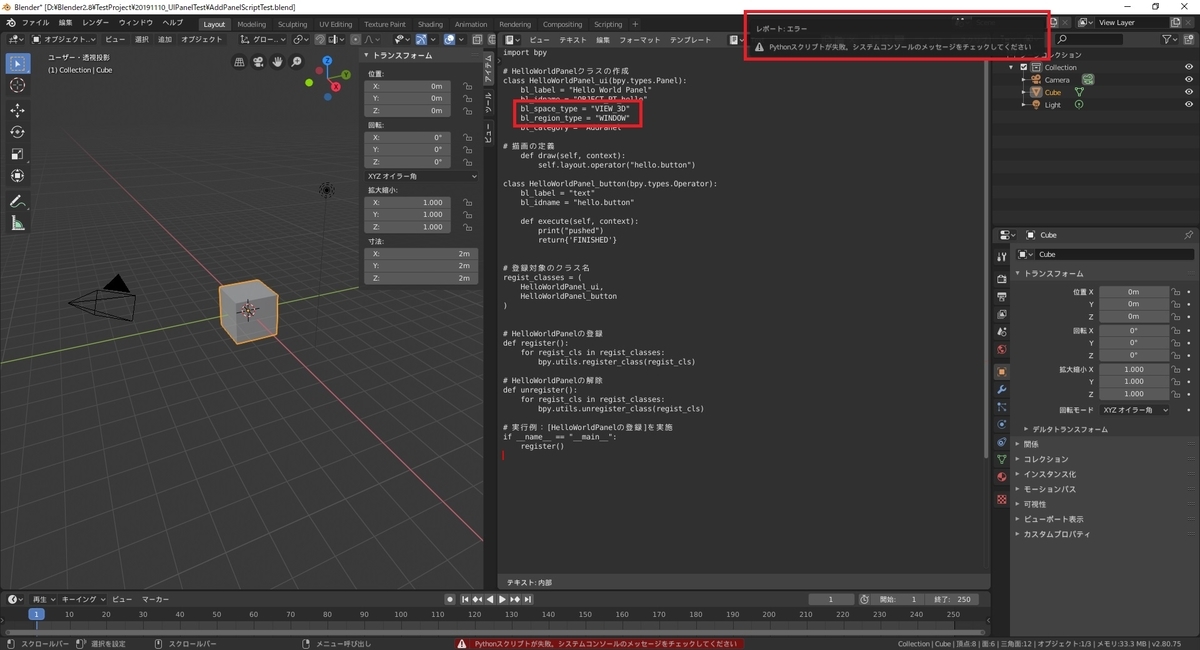Open text editor テンプレート menu
Viewport: 1200px width, 650px height.
[691, 39]
